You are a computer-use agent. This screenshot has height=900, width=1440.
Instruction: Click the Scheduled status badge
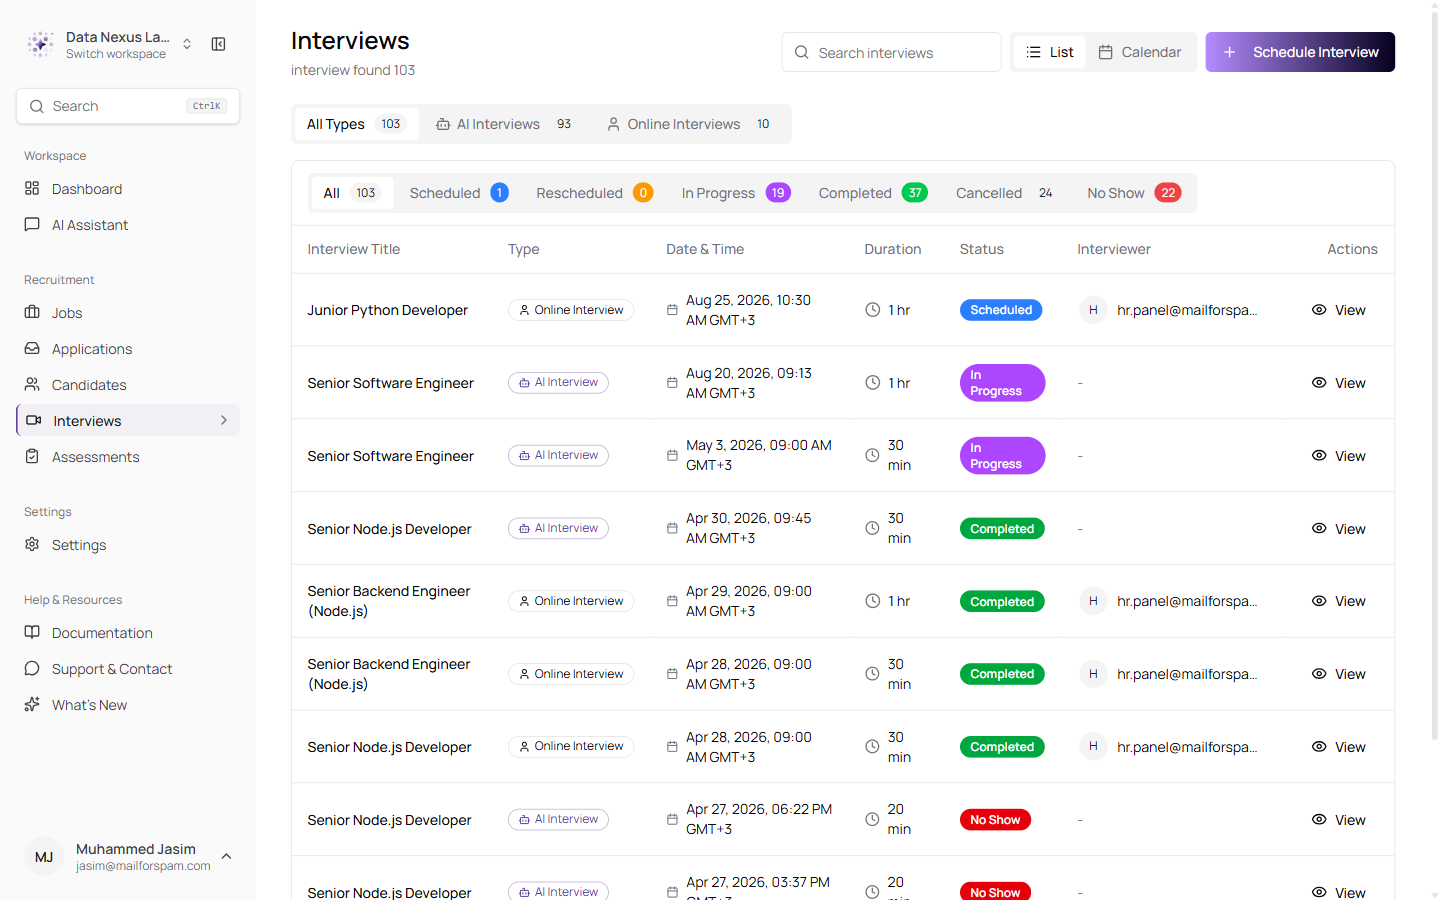(1001, 310)
